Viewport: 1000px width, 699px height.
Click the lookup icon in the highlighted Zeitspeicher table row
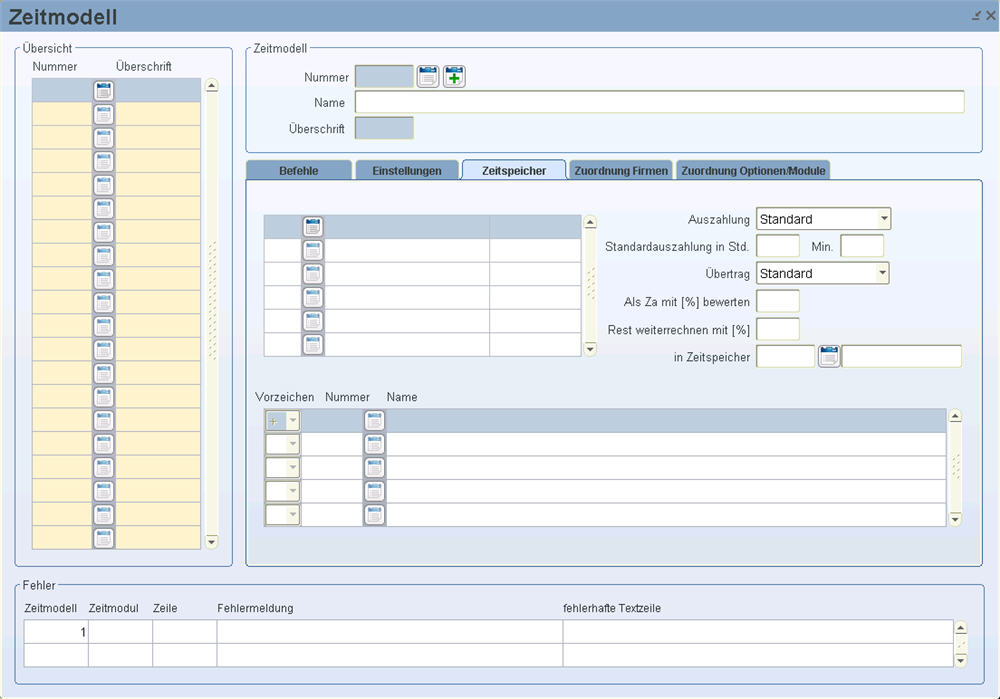click(312, 226)
